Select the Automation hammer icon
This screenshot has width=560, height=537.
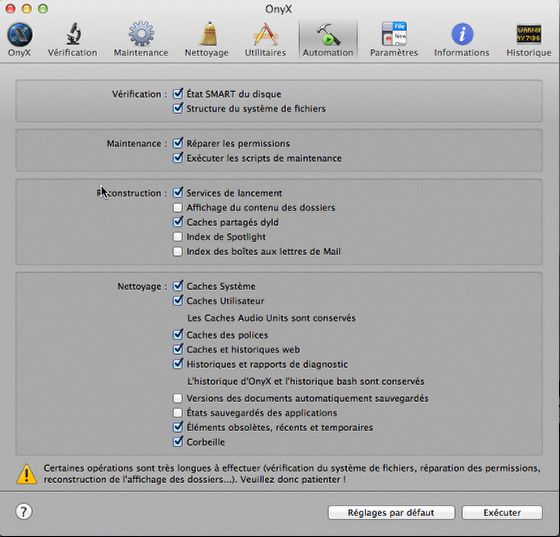(x=328, y=34)
